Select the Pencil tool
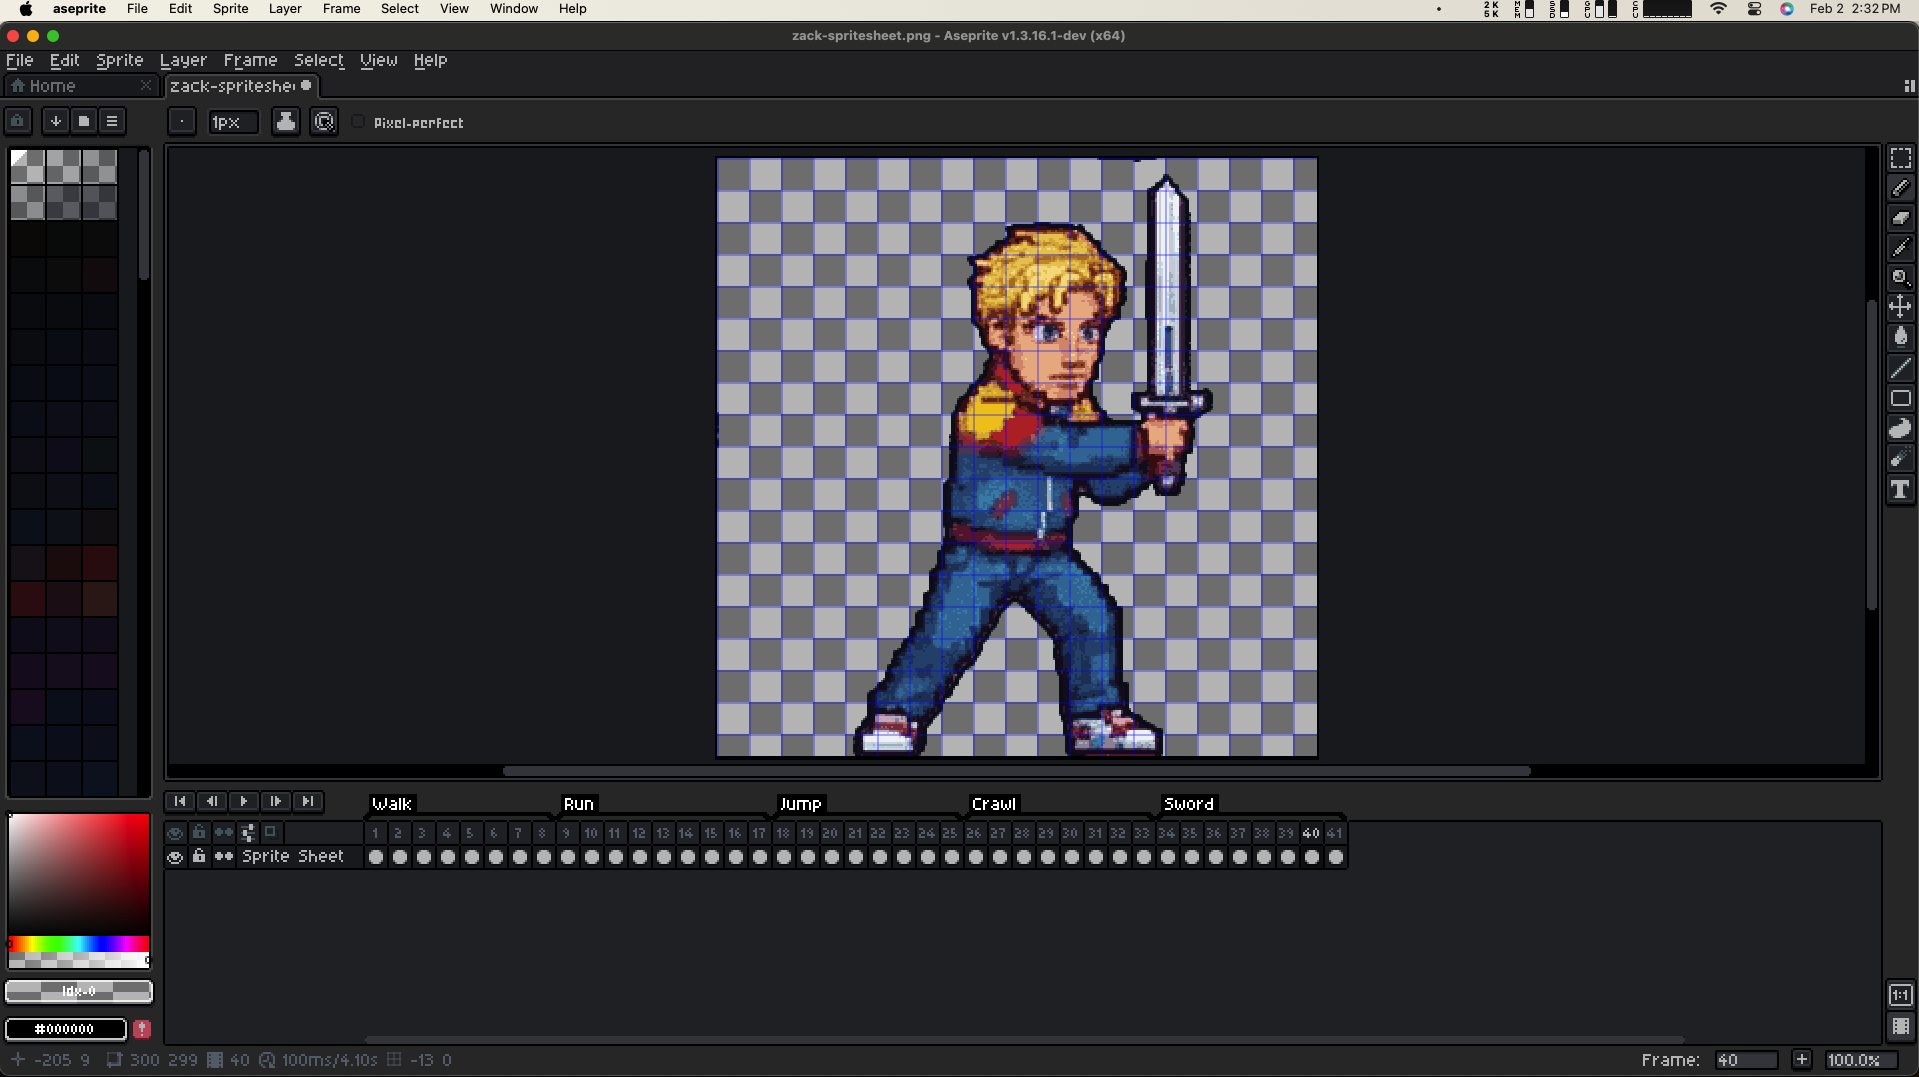This screenshot has width=1919, height=1077. [1901, 187]
